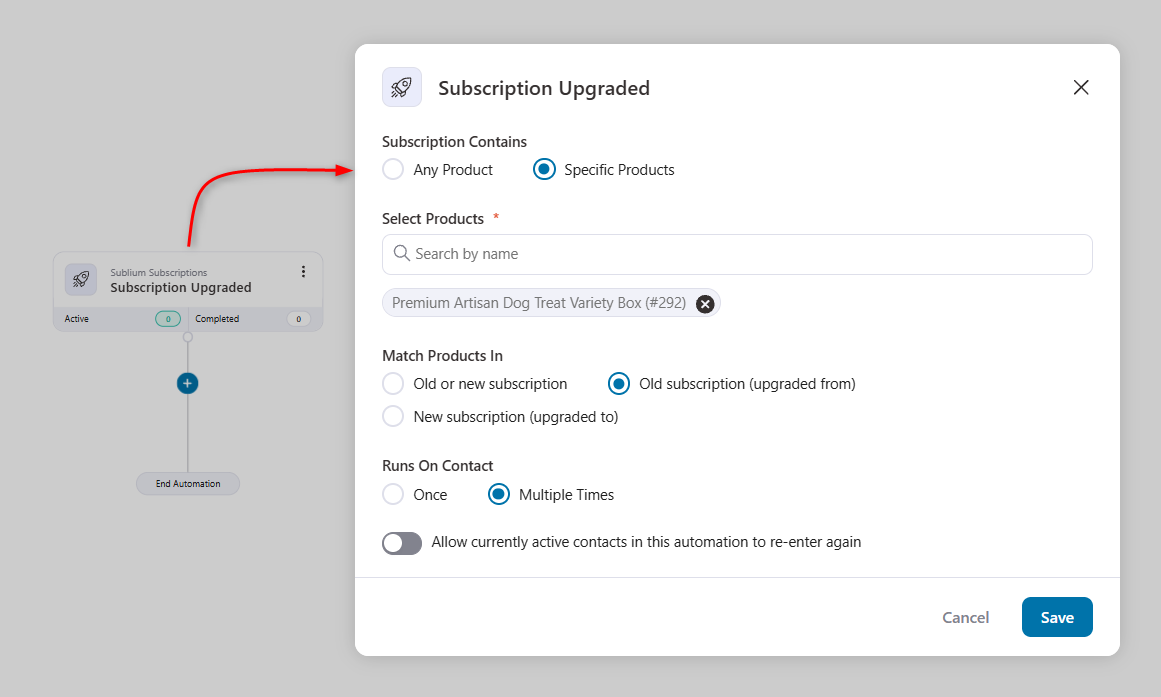Click the rocket icon in dialog header
Image resolution: width=1161 pixels, height=697 pixels.
click(x=401, y=87)
